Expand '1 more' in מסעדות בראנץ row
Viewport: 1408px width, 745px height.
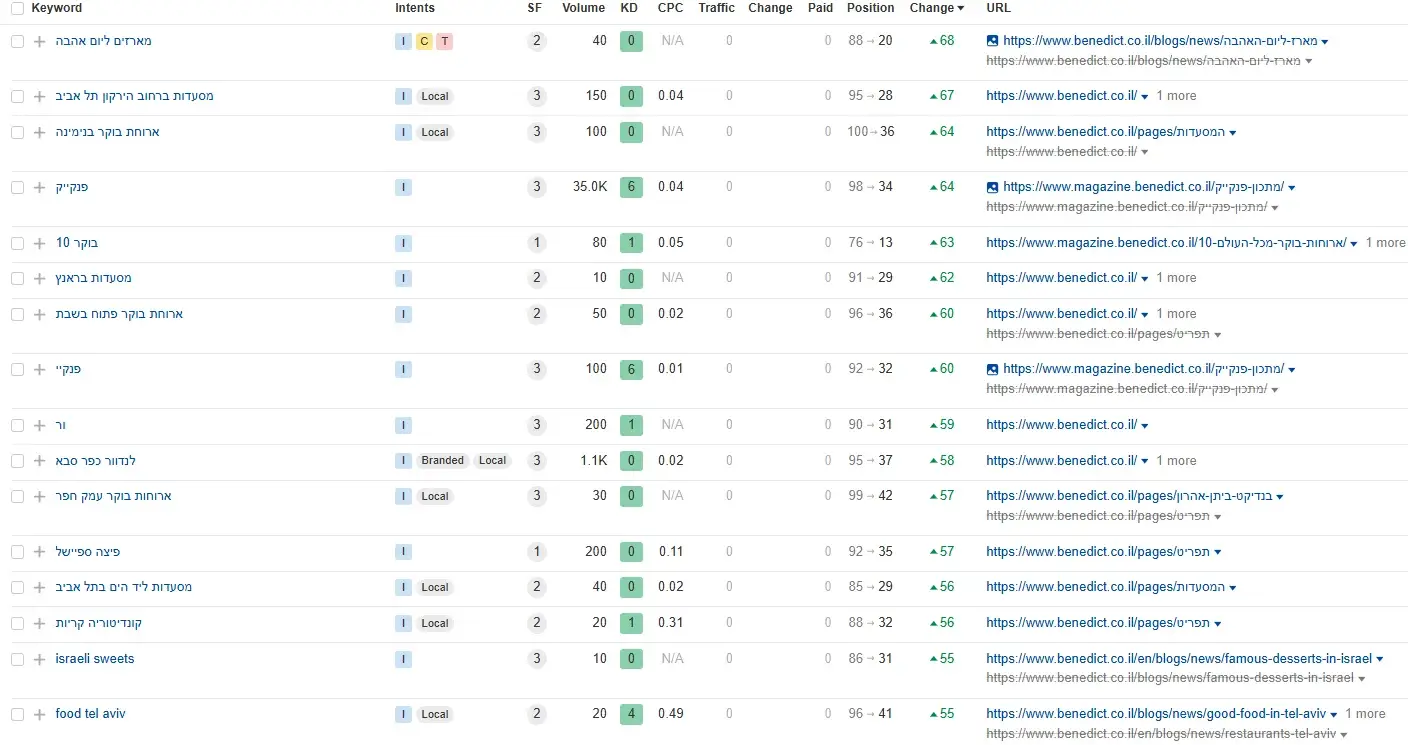tap(1176, 278)
